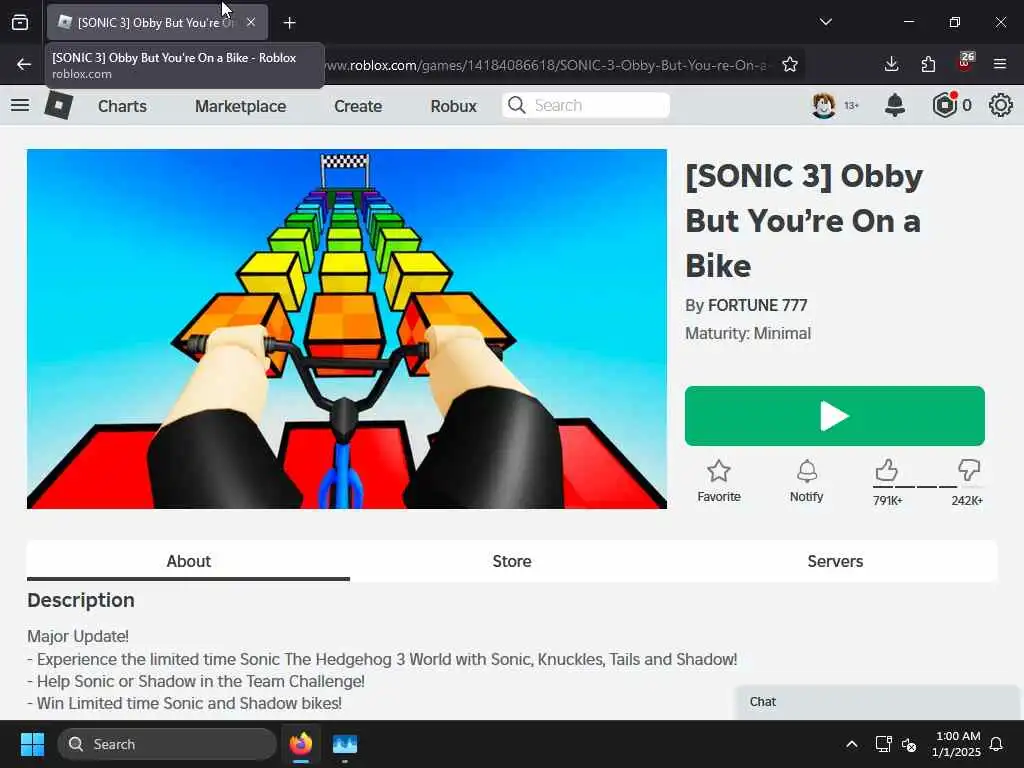Click the 'Win Limited time Sonic' line

[x=185, y=703]
